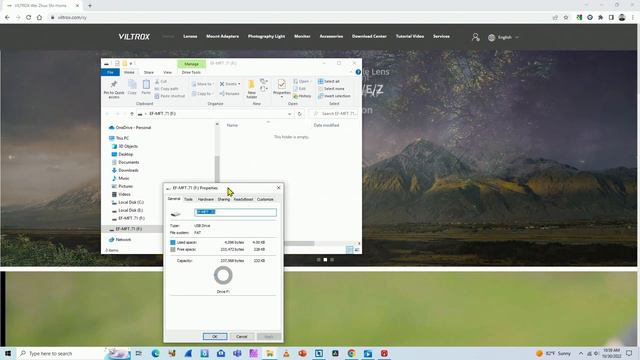The height and width of the screenshot is (360, 640).
Task: Click the Refresh button beside address bar
Action: pos(300,114)
